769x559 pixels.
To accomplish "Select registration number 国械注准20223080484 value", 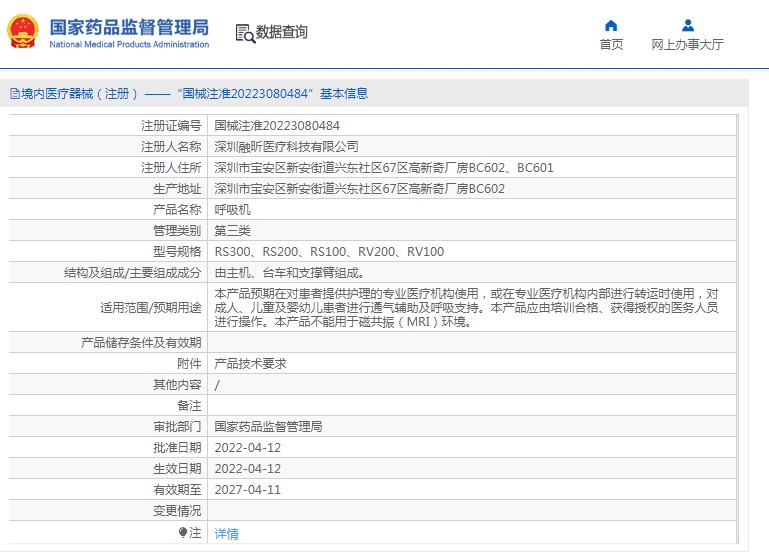I will coord(277,126).
